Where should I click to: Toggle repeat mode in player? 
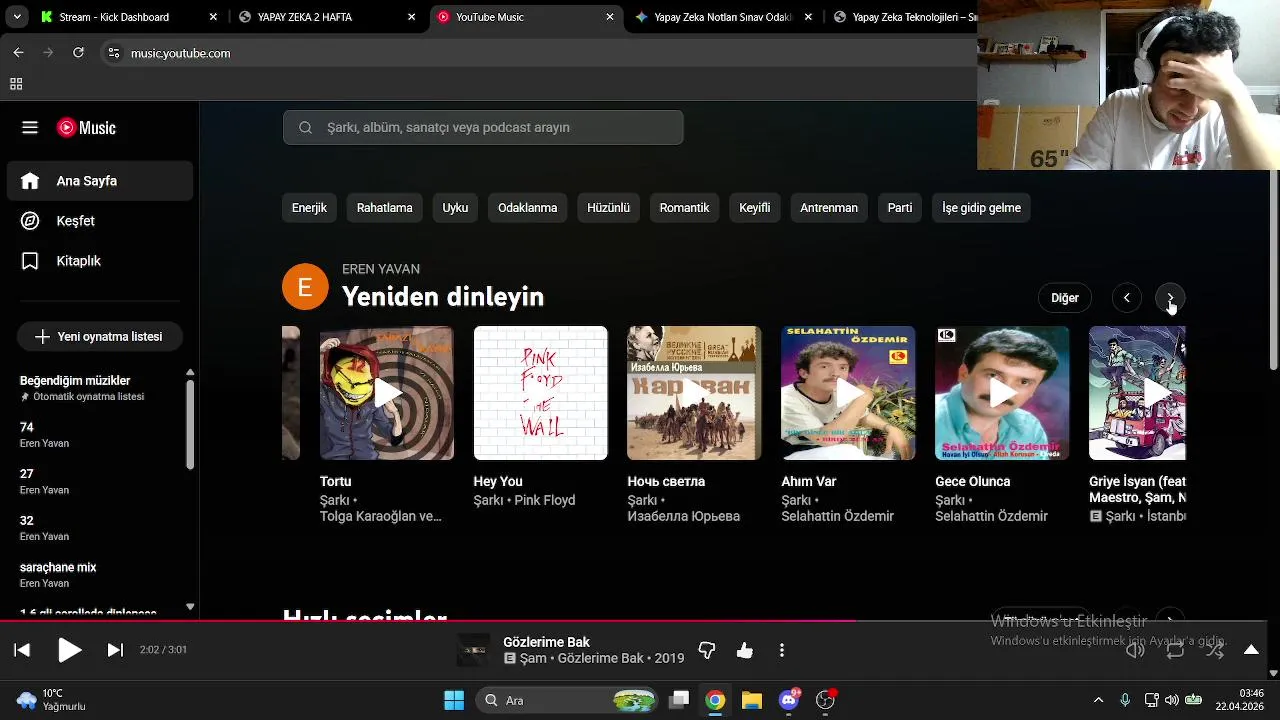[1175, 650]
